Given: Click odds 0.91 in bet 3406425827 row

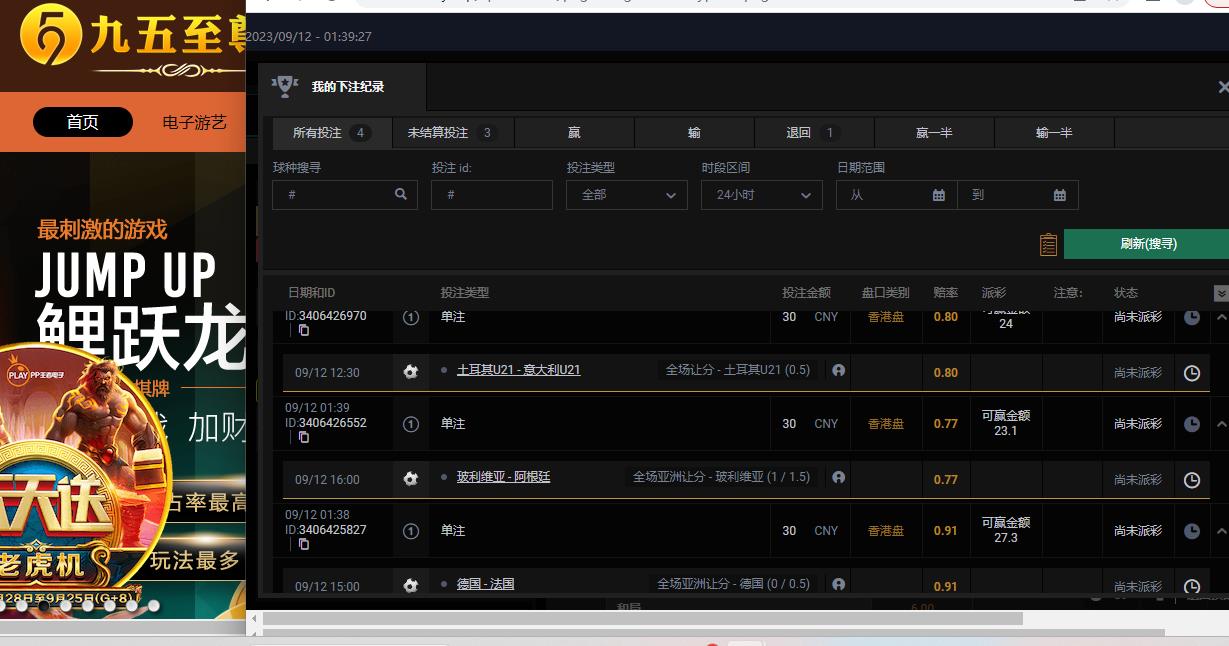Looking at the screenshot, I should point(945,531).
